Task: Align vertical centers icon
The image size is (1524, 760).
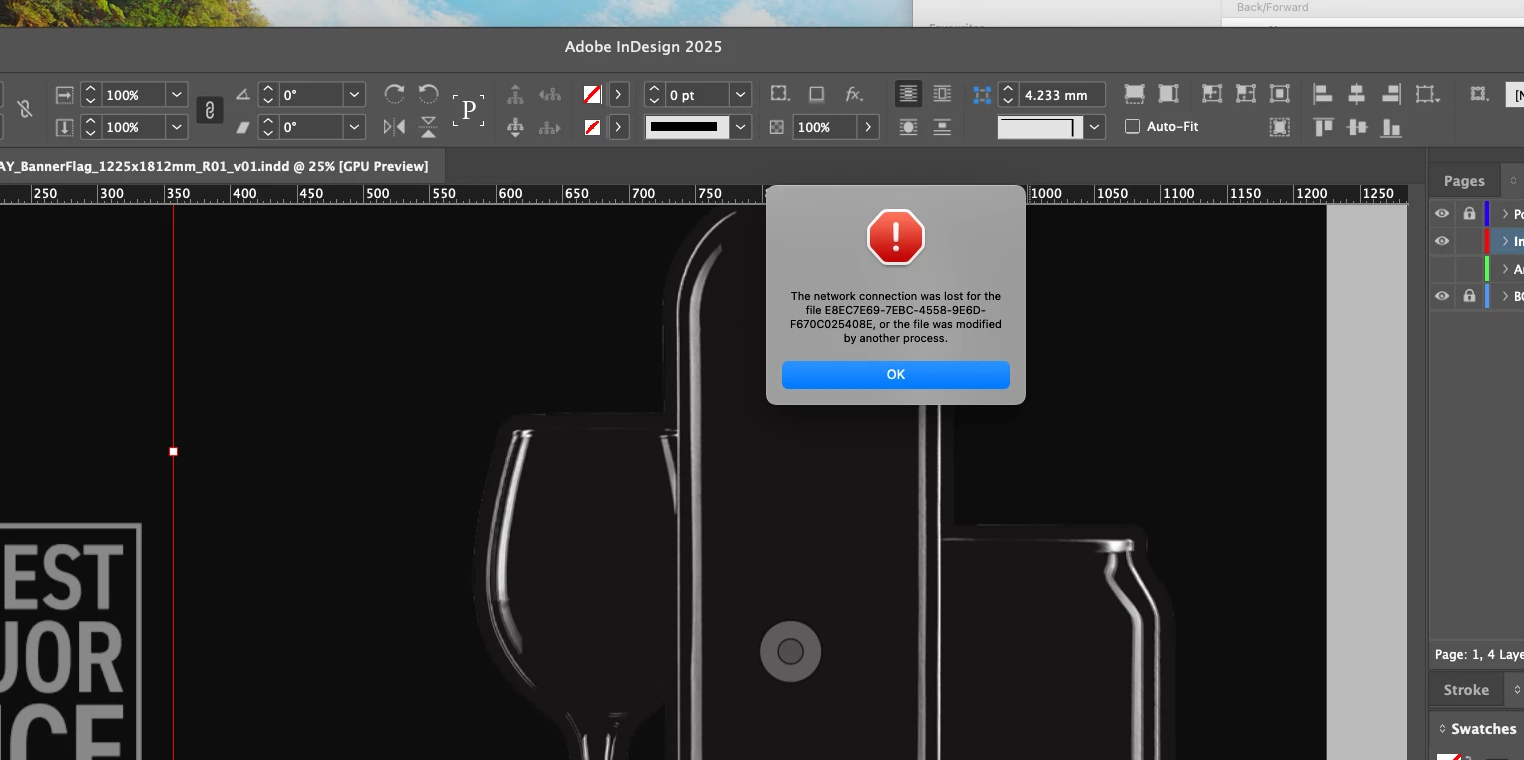Action: (1357, 127)
